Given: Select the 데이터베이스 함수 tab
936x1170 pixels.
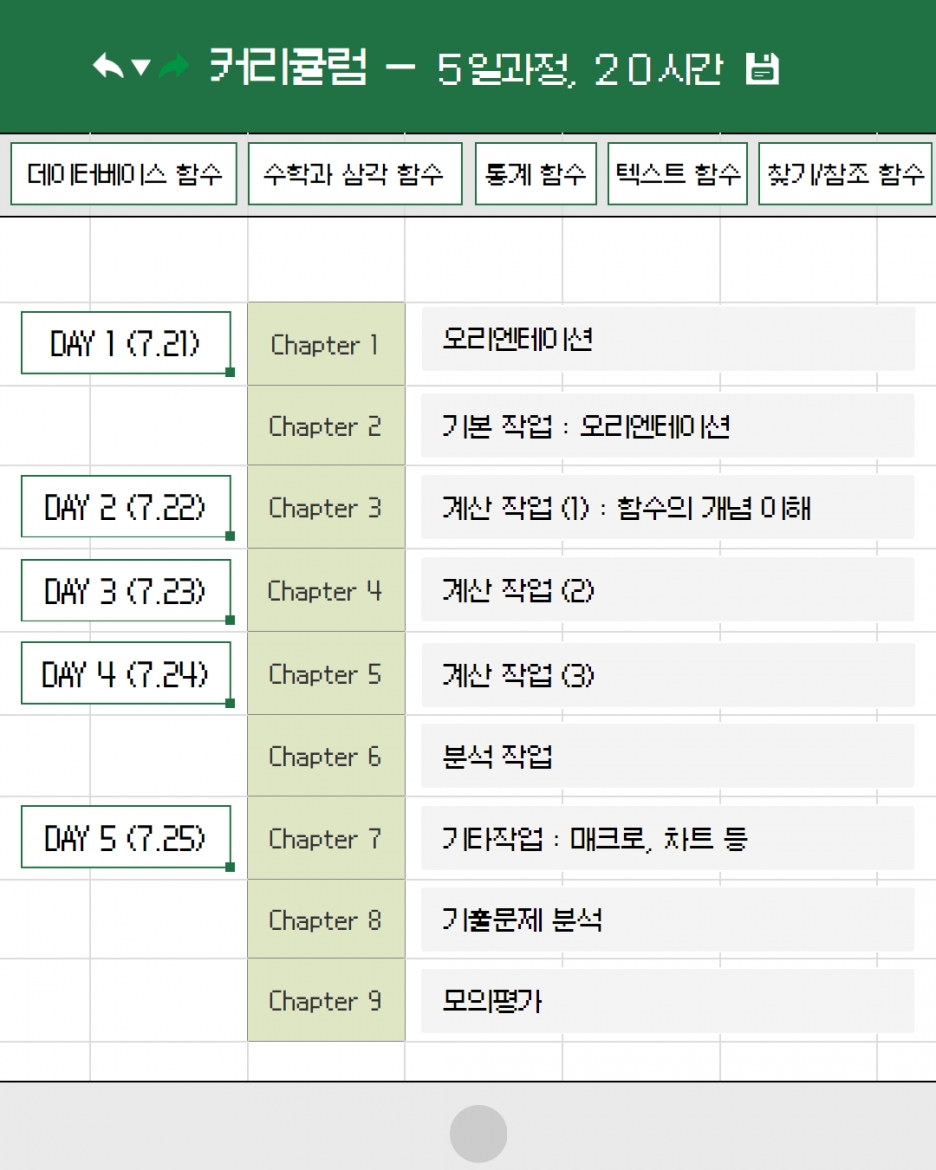Looking at the screenshot, I should click(x=124, y=174).
